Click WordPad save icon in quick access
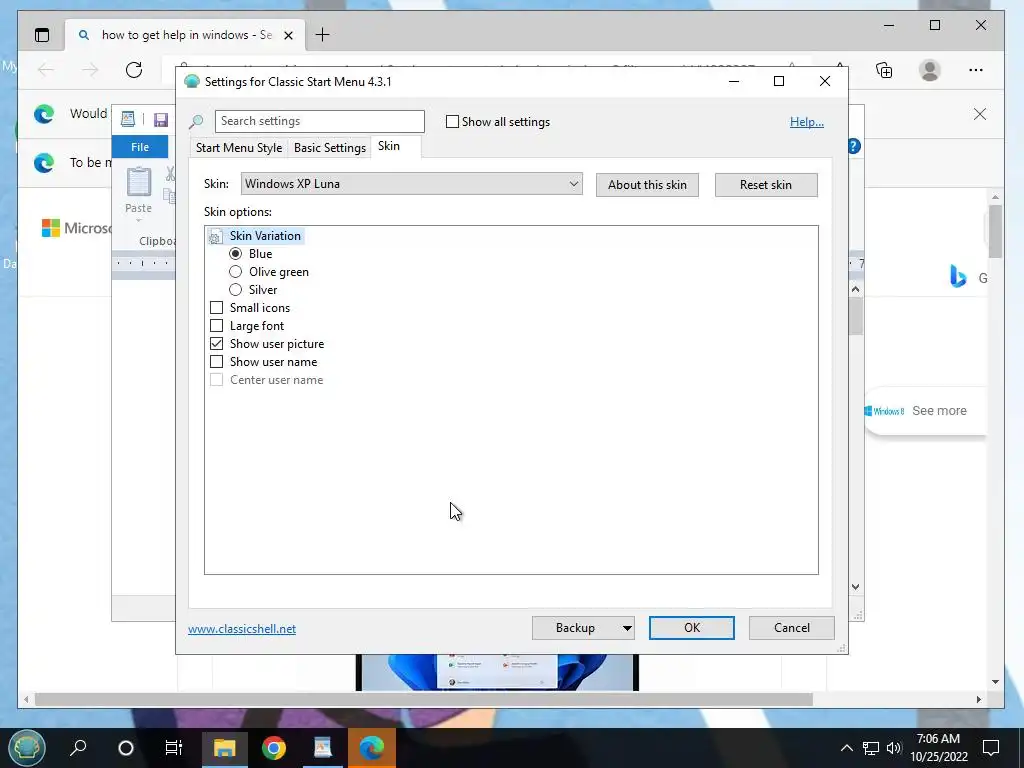The width and height of the screenshot is (1024, 768). pos(161,120)
